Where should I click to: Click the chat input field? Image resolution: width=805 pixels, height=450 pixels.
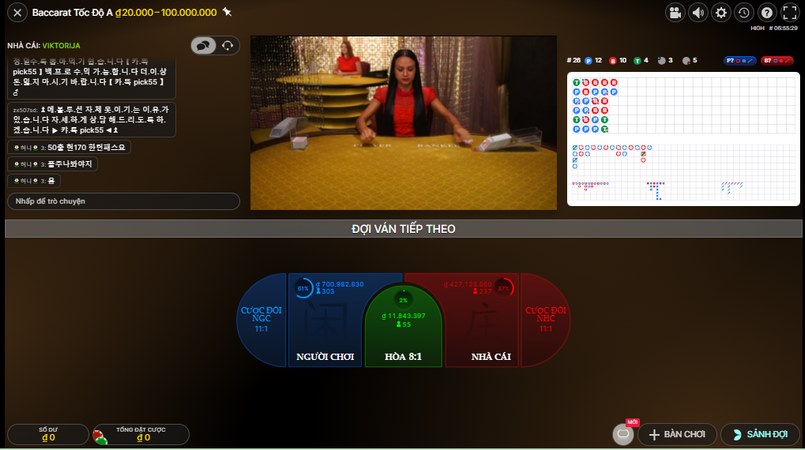[x=123, y=201]
